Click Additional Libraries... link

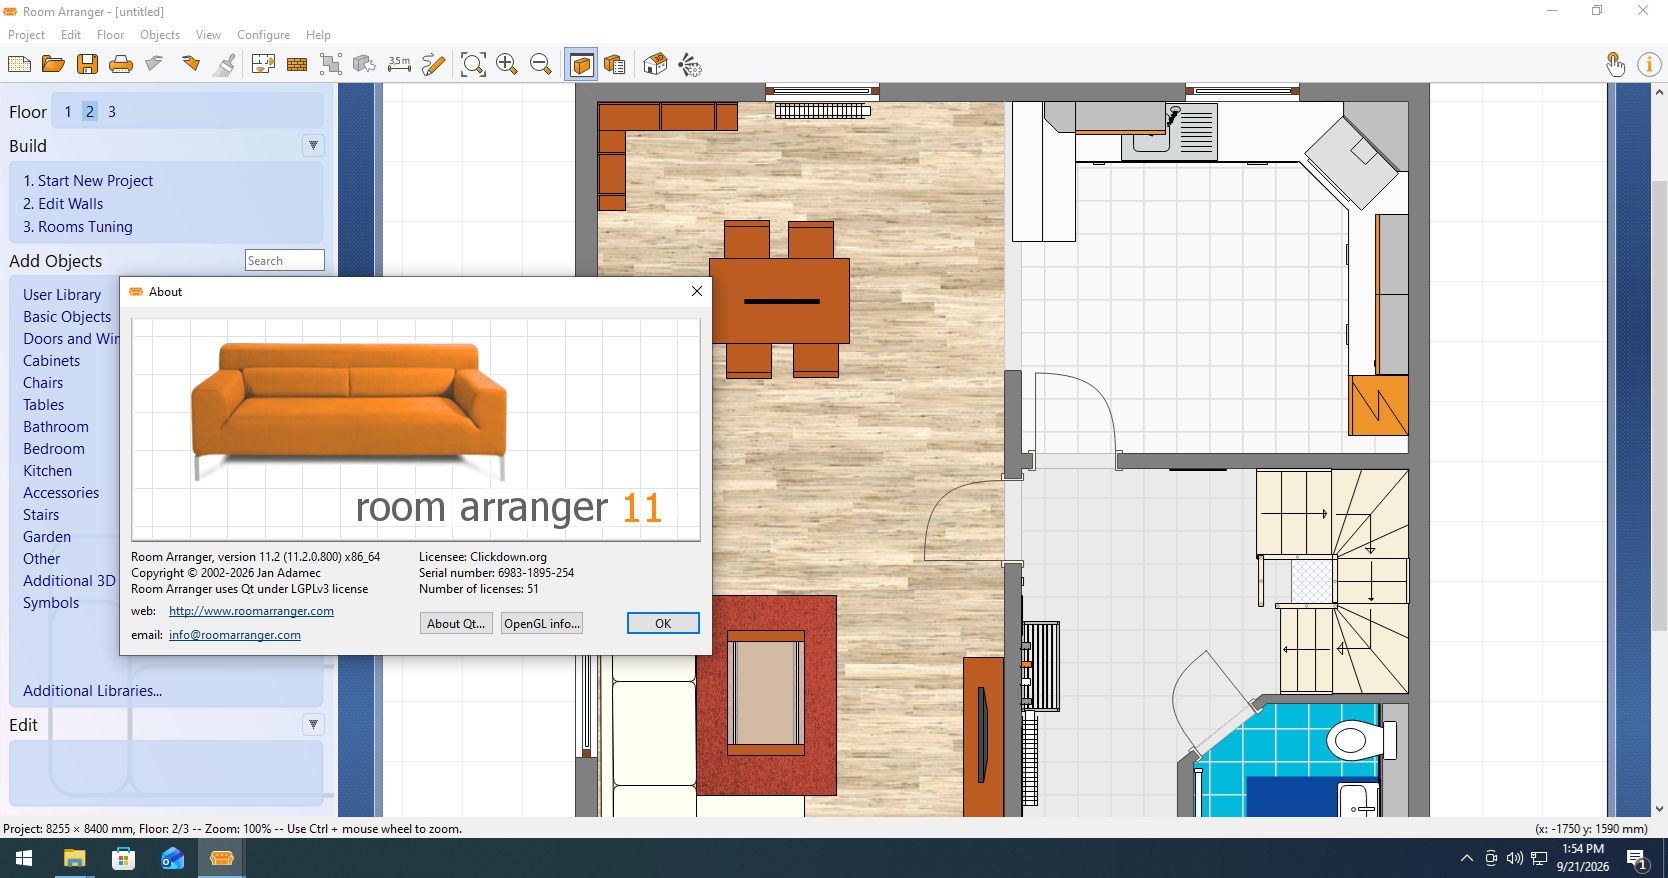[x=93, y=691]
